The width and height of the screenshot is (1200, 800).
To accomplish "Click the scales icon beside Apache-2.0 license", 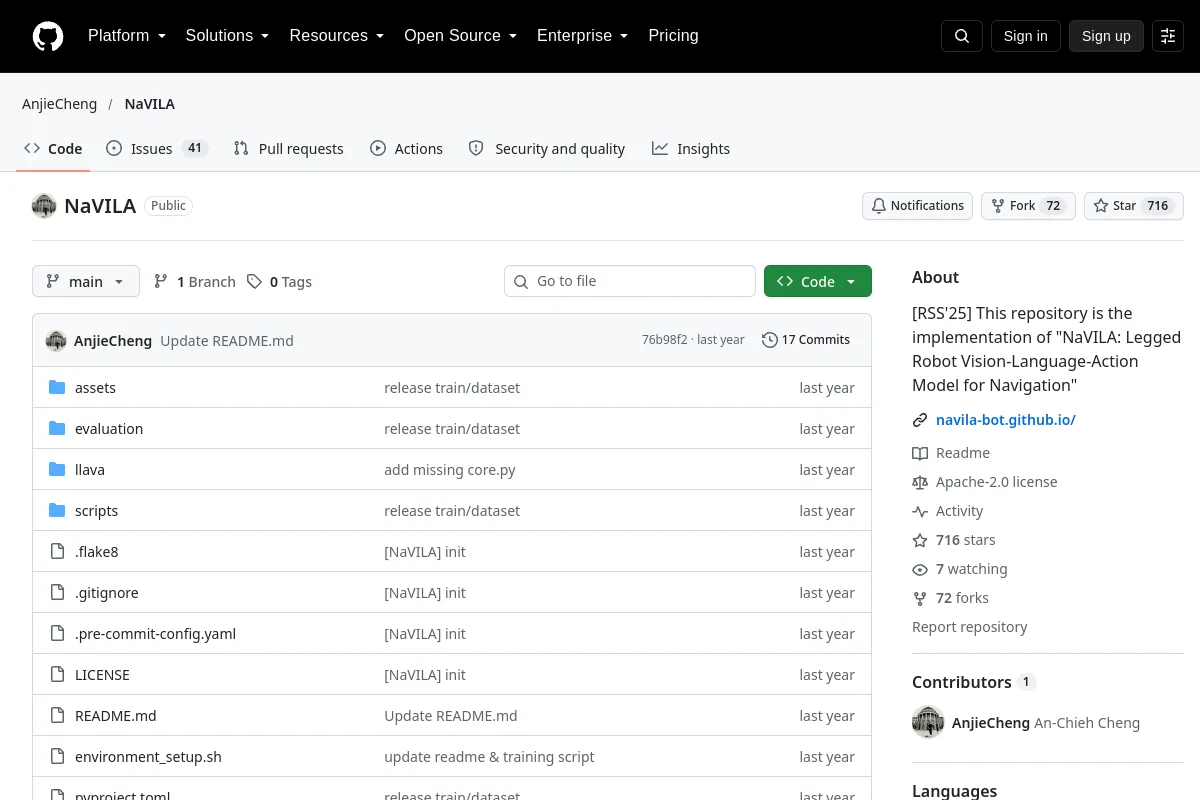I will pos(920,482).
